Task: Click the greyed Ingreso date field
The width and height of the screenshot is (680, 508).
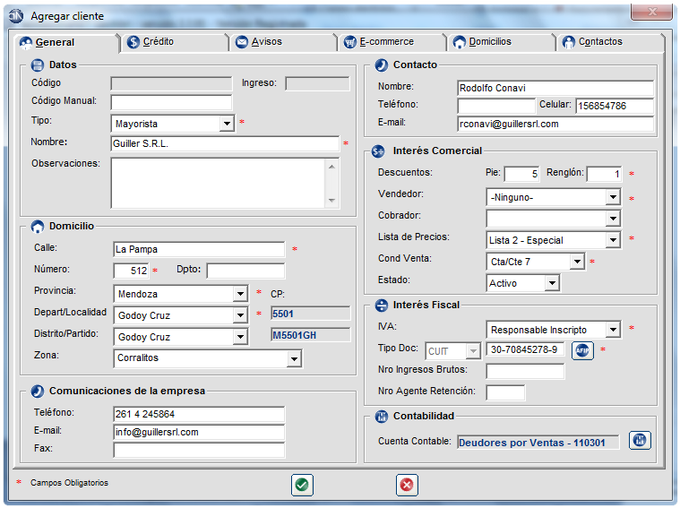Action: coord(317,84)
